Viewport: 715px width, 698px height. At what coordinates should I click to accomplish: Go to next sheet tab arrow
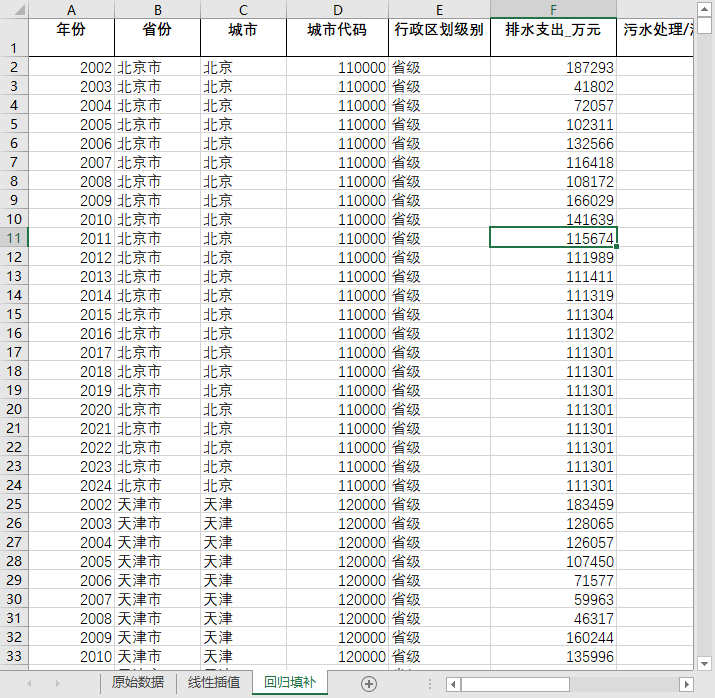click(x=57, y=683)
